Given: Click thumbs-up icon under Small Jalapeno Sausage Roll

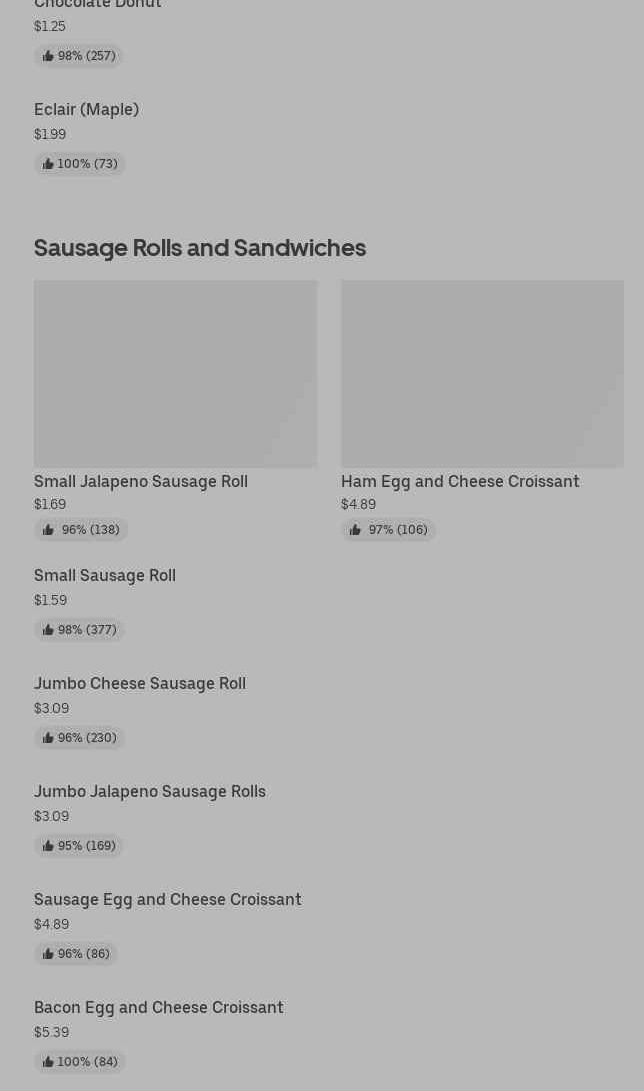Looking at the screenshot, I should 48,530.
